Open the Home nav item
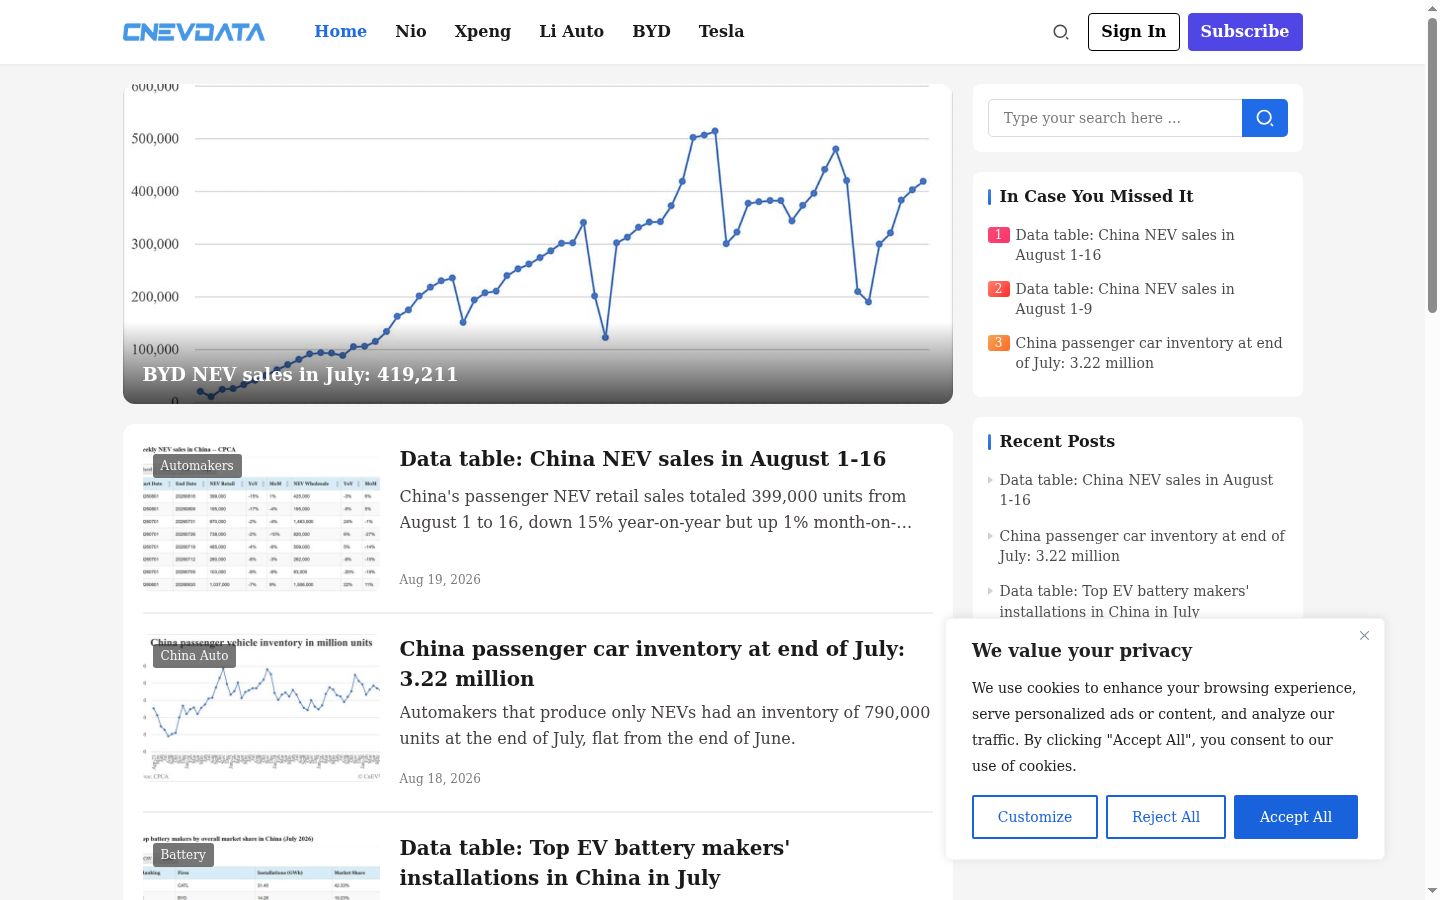Image resolution: width=1440 pixels, height=900 pixels. [x=341, y=32]
